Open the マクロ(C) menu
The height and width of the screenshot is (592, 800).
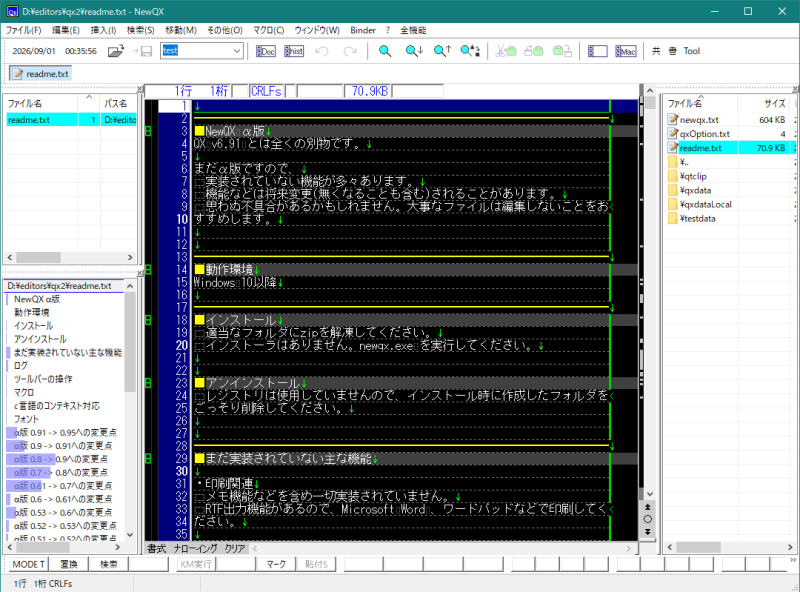coord(268,30)
